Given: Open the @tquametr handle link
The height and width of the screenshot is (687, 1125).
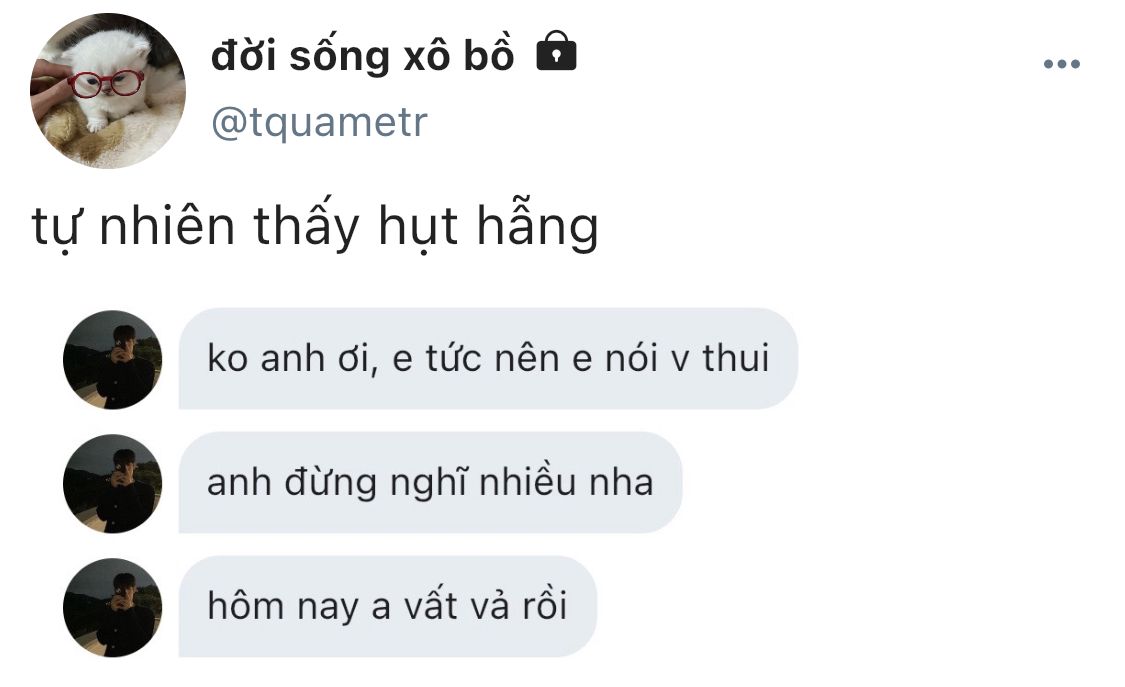Looking at the screenshot, I should [x=319, y=122].
